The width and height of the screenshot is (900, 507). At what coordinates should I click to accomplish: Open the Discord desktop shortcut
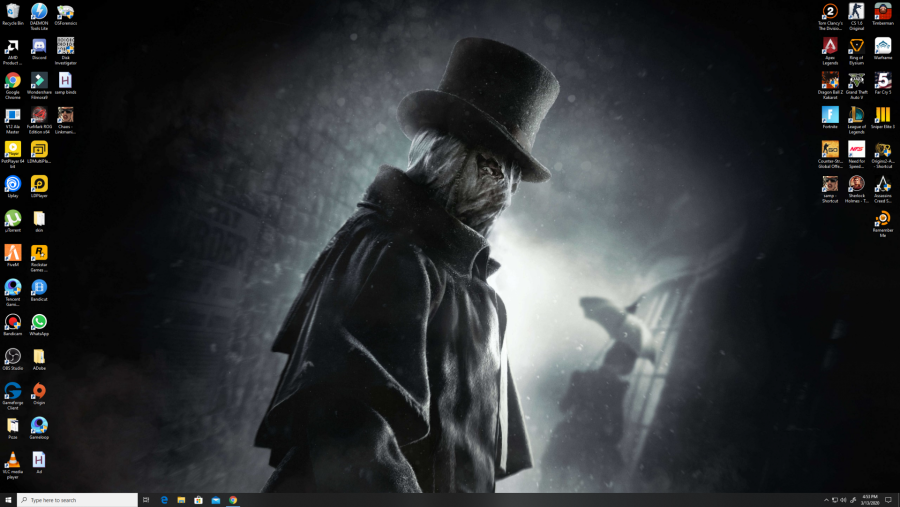coord(39,46)
